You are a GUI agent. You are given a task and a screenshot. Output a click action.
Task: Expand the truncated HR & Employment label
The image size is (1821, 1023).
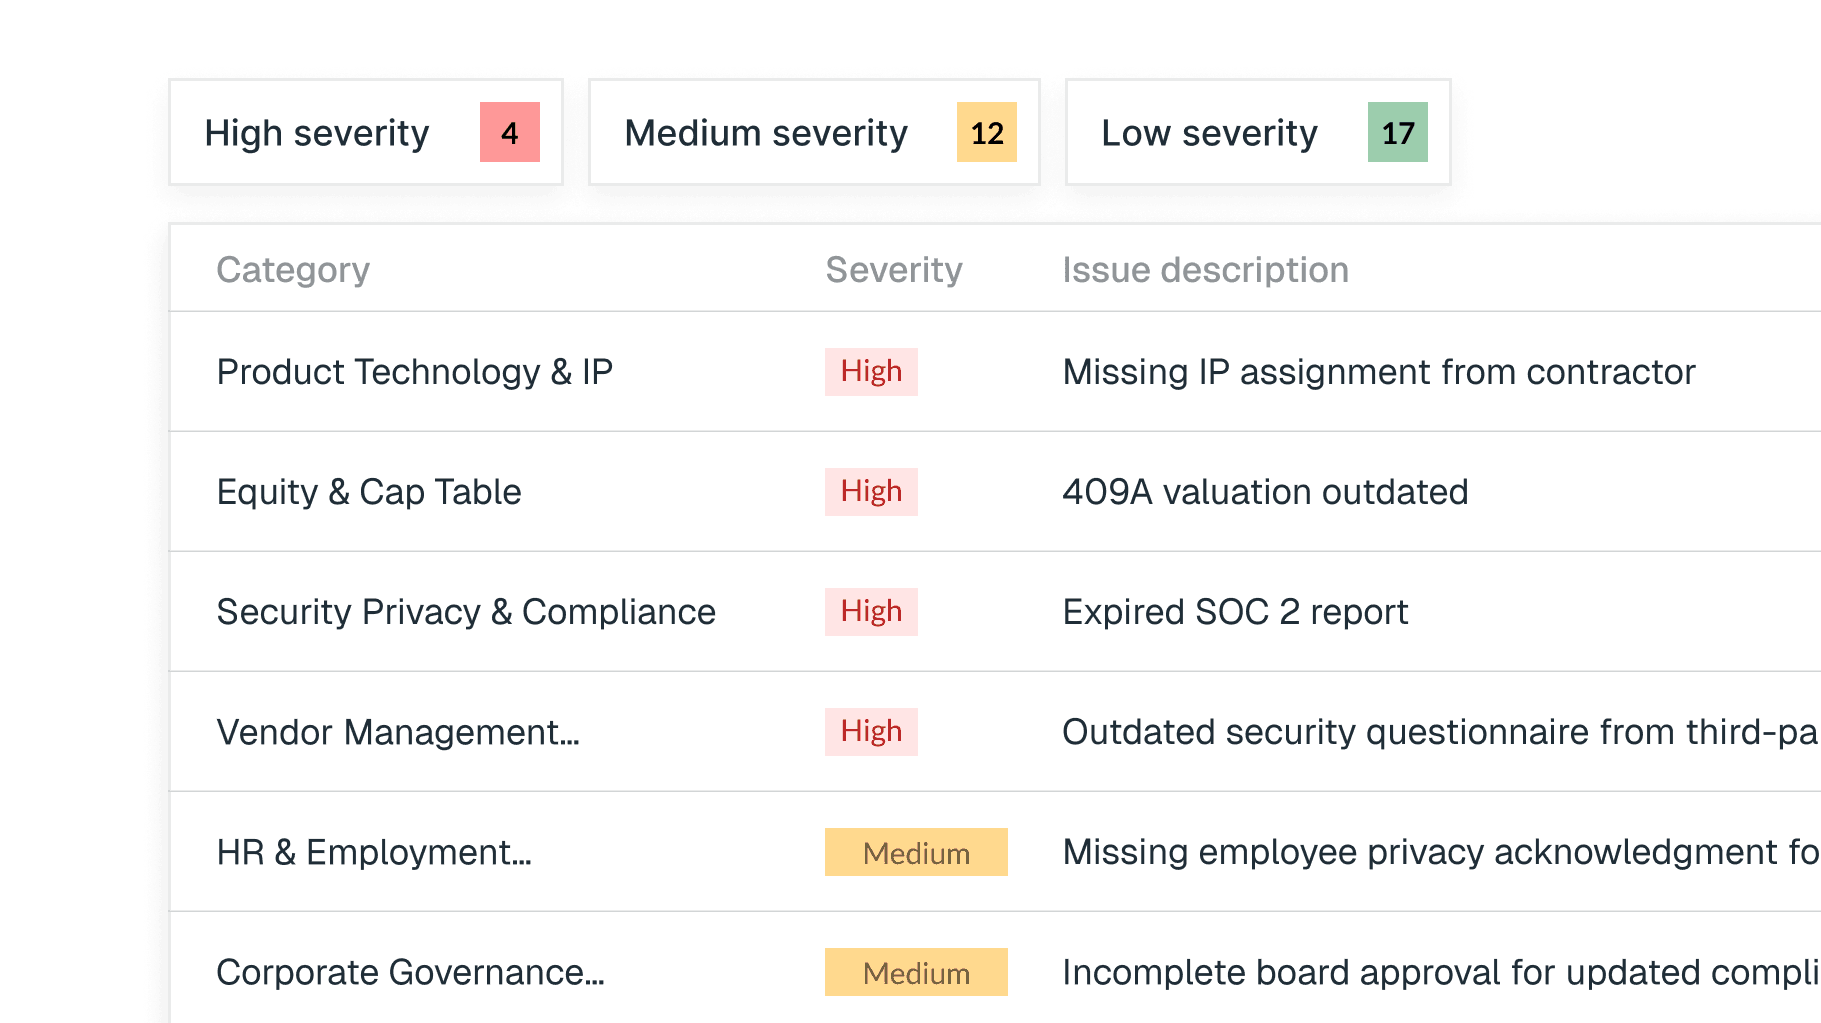pyautogui.click(x=374, y=852)
